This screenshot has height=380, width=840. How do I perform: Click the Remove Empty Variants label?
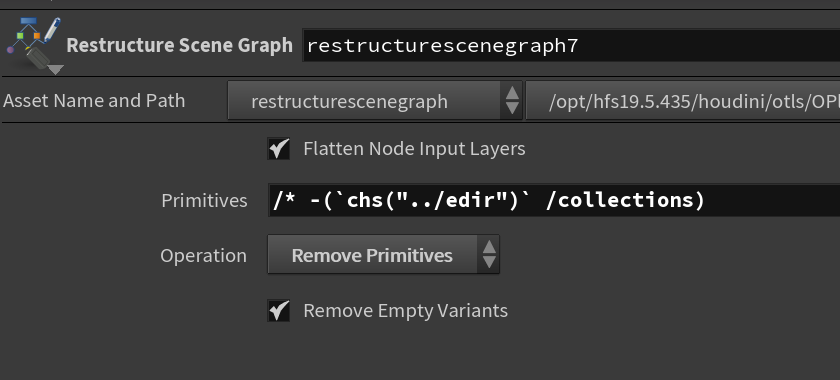pyautogui.click(x=406, y=311)
